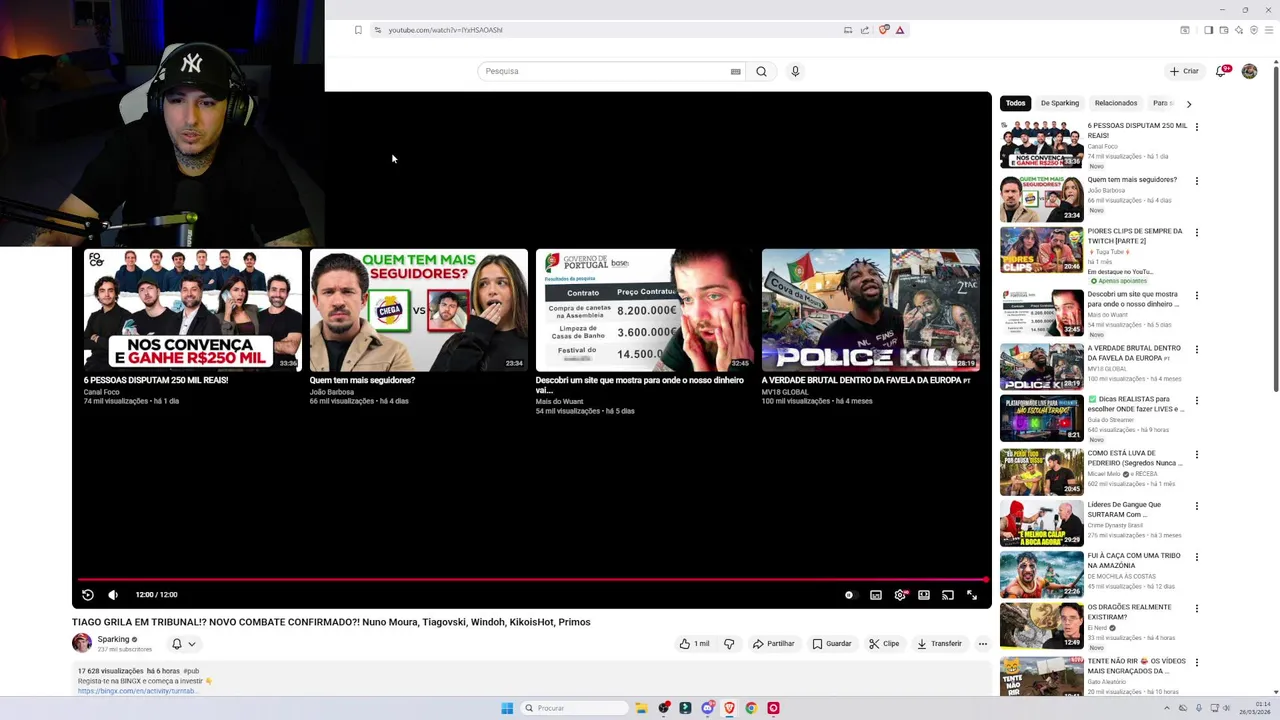The image size is (1280, 720).
Task: Open options for 'Líderes De Gangue' sidebar video
Action: coord(1197,506)
